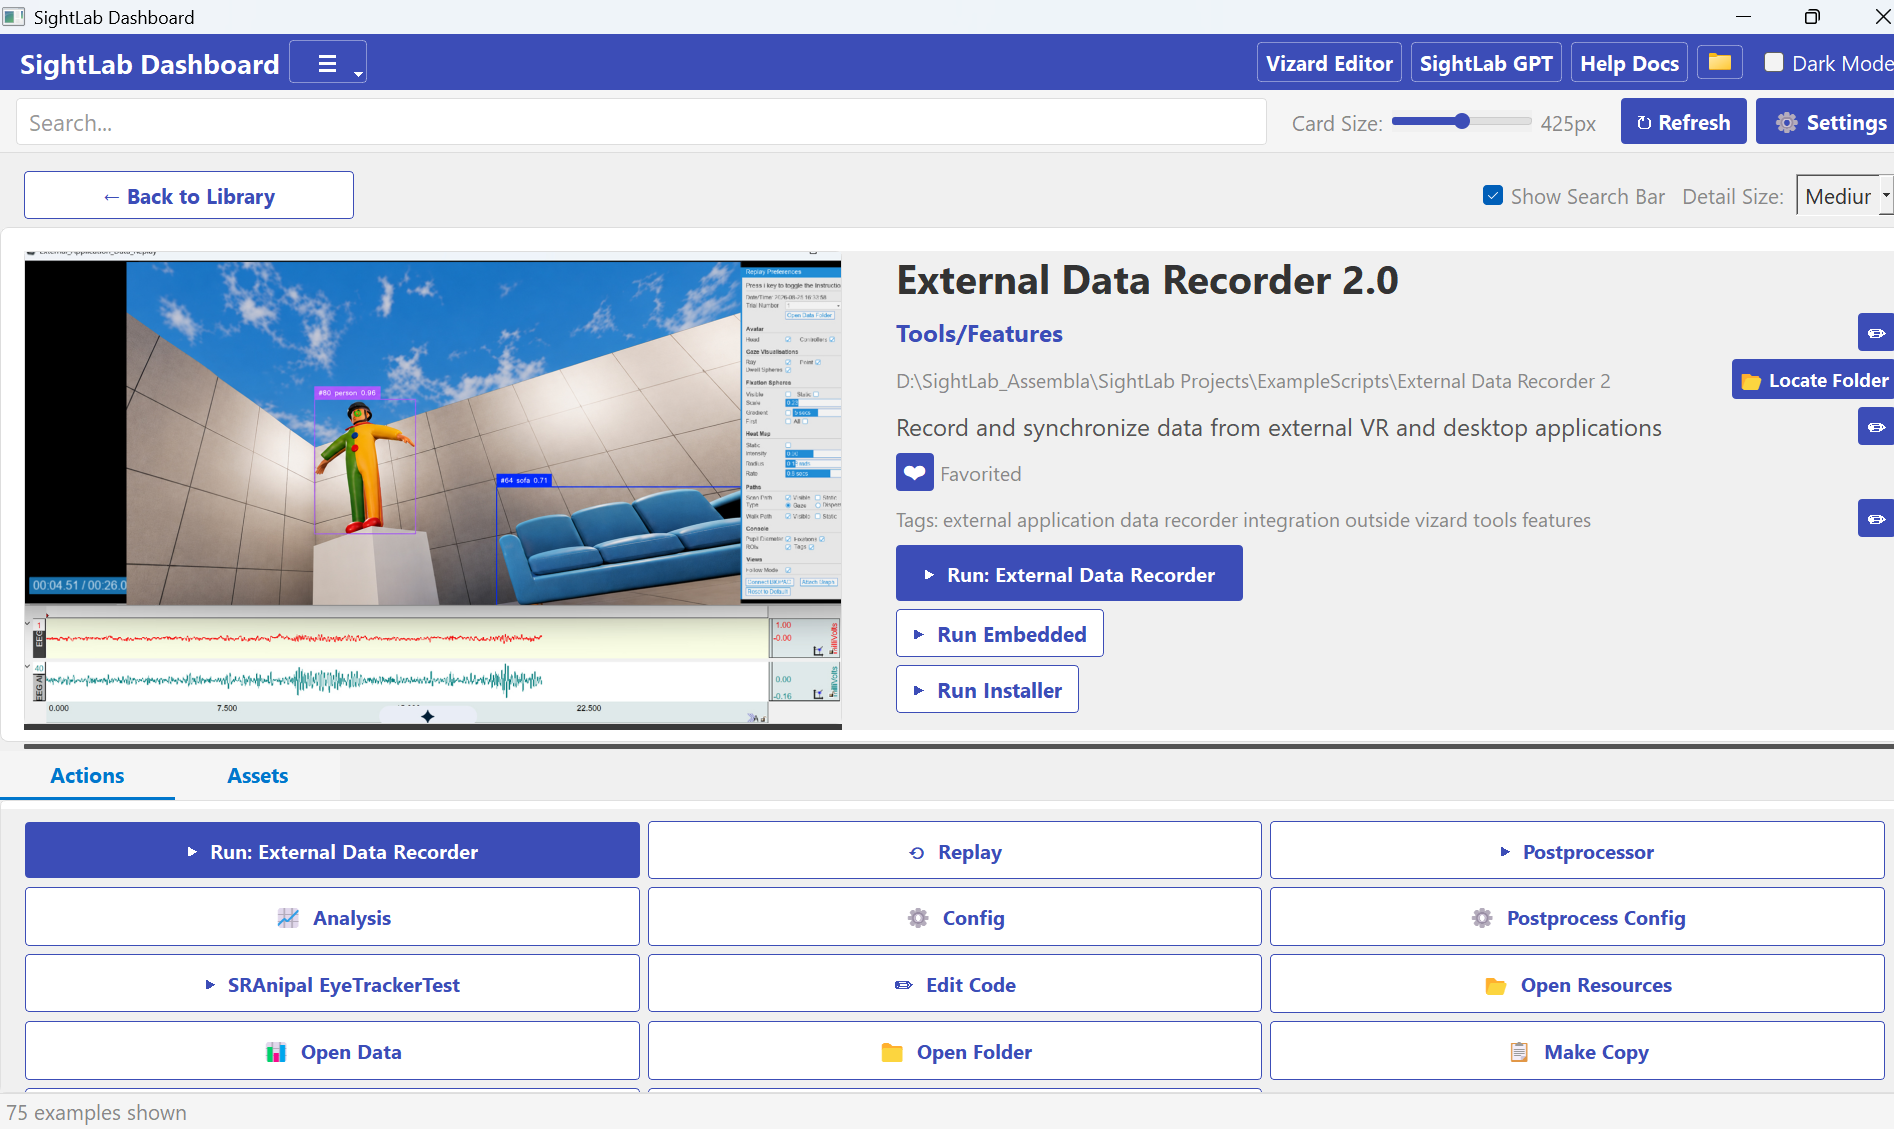Click Open Data action
Image resolution: width=1894 pixels, height=1129 pixels.
tap(332, 1051)
